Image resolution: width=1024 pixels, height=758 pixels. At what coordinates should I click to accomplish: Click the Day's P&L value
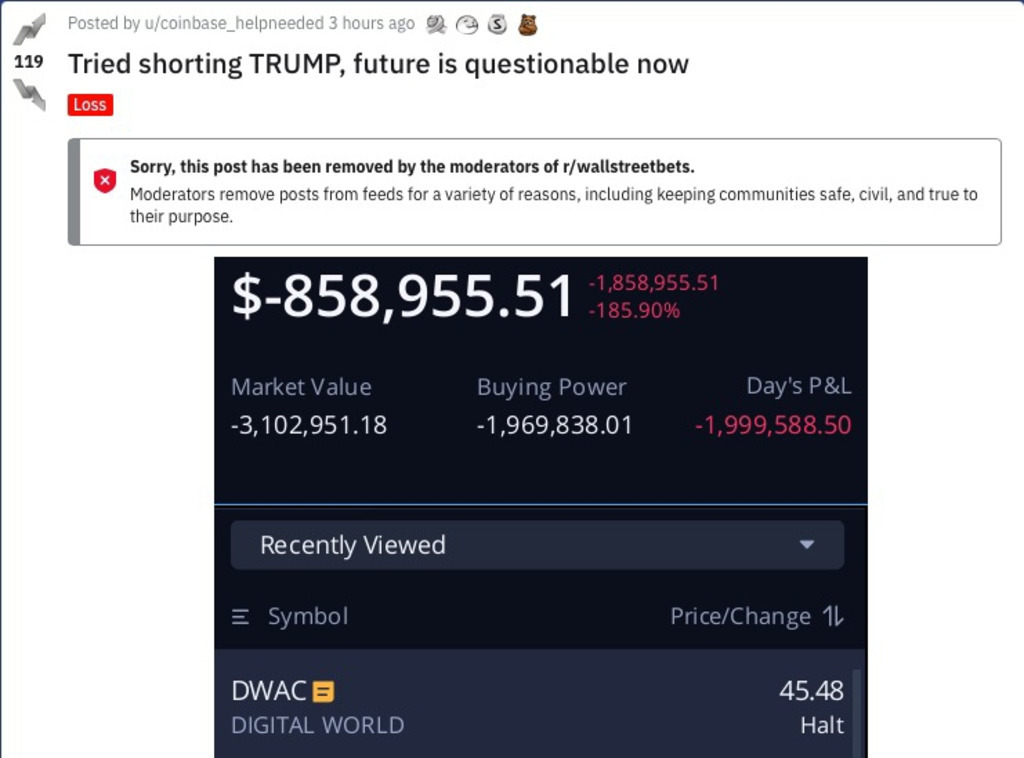(773, 425)
